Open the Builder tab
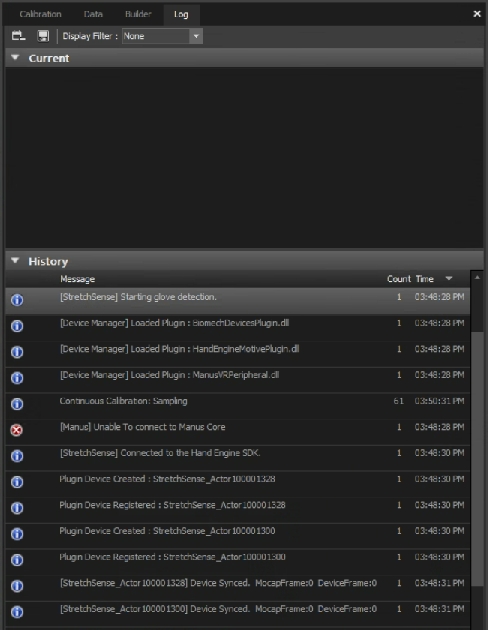Viewport: 489px width, 630px height. 138,14
